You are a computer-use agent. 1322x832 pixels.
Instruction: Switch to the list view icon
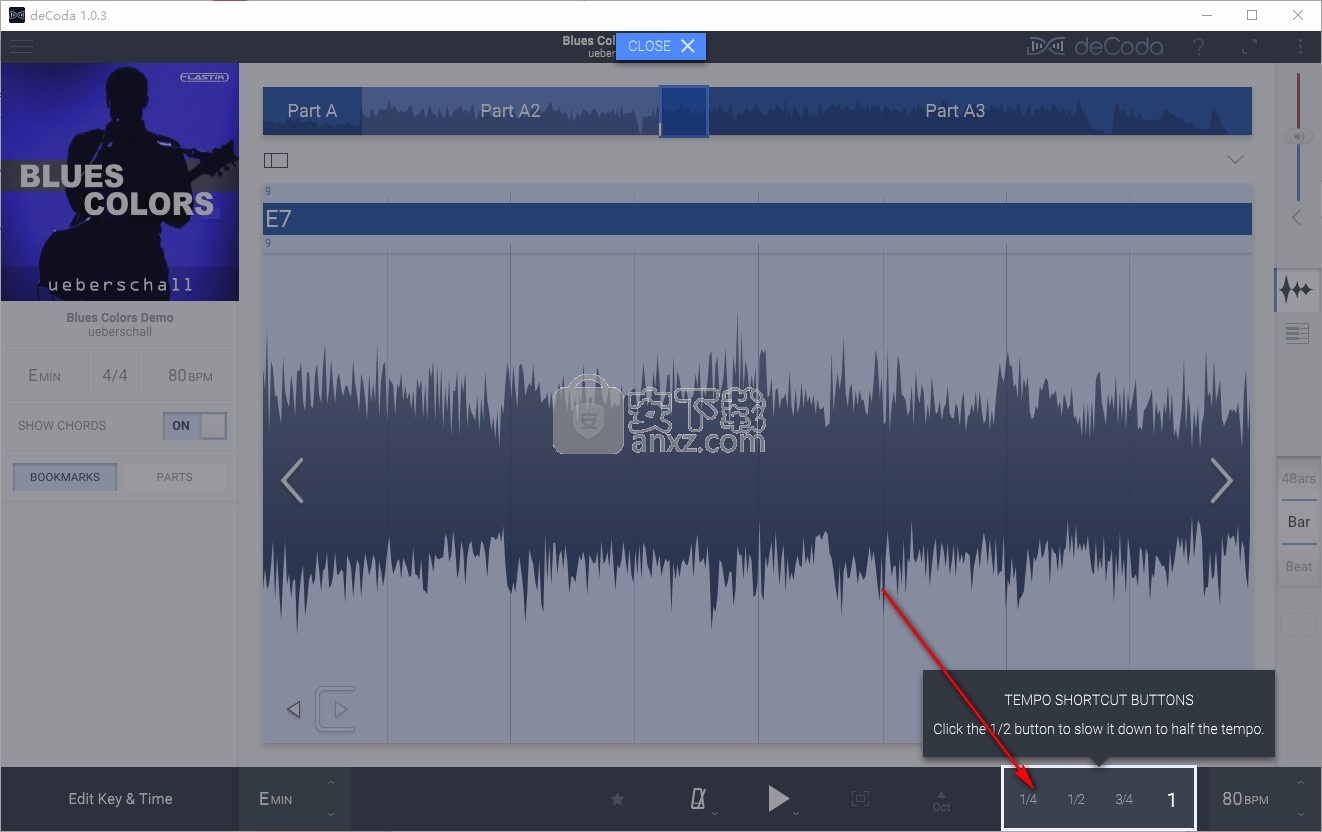[x=1297, y=334]
